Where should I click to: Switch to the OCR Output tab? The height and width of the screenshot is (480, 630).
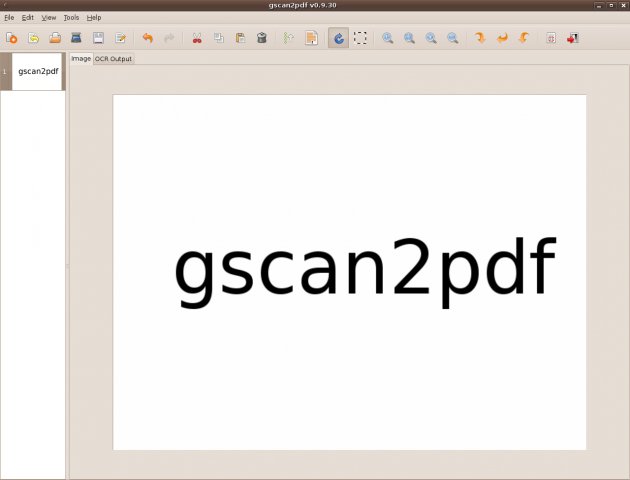click(x=113, y=59)
